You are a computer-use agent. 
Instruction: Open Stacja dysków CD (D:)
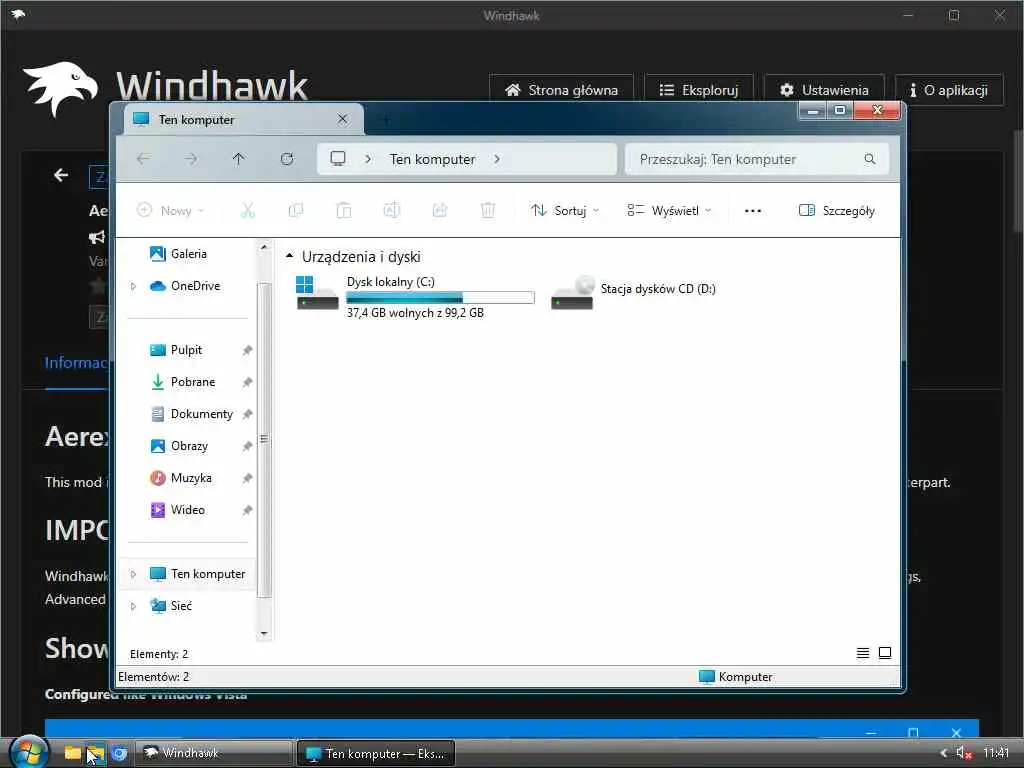633,292
